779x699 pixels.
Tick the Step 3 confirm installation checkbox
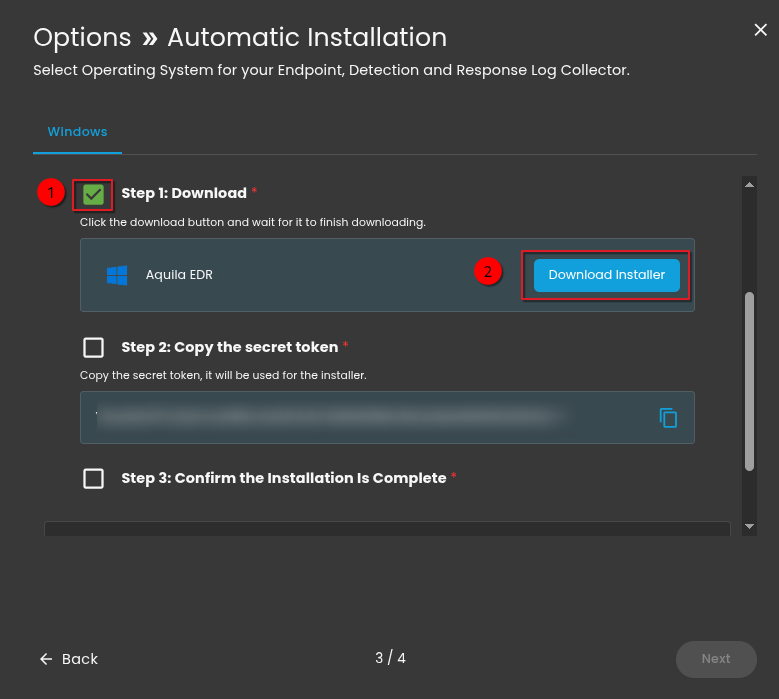93,478
